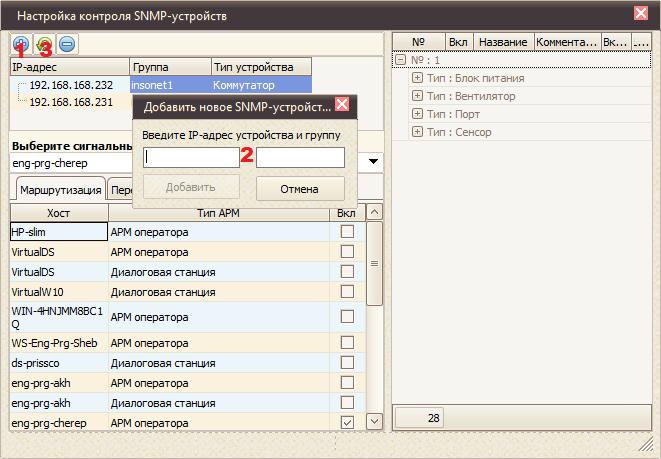Click the № column header
The height and width of the screenshot is (459, 661).
tap(419, 42)
